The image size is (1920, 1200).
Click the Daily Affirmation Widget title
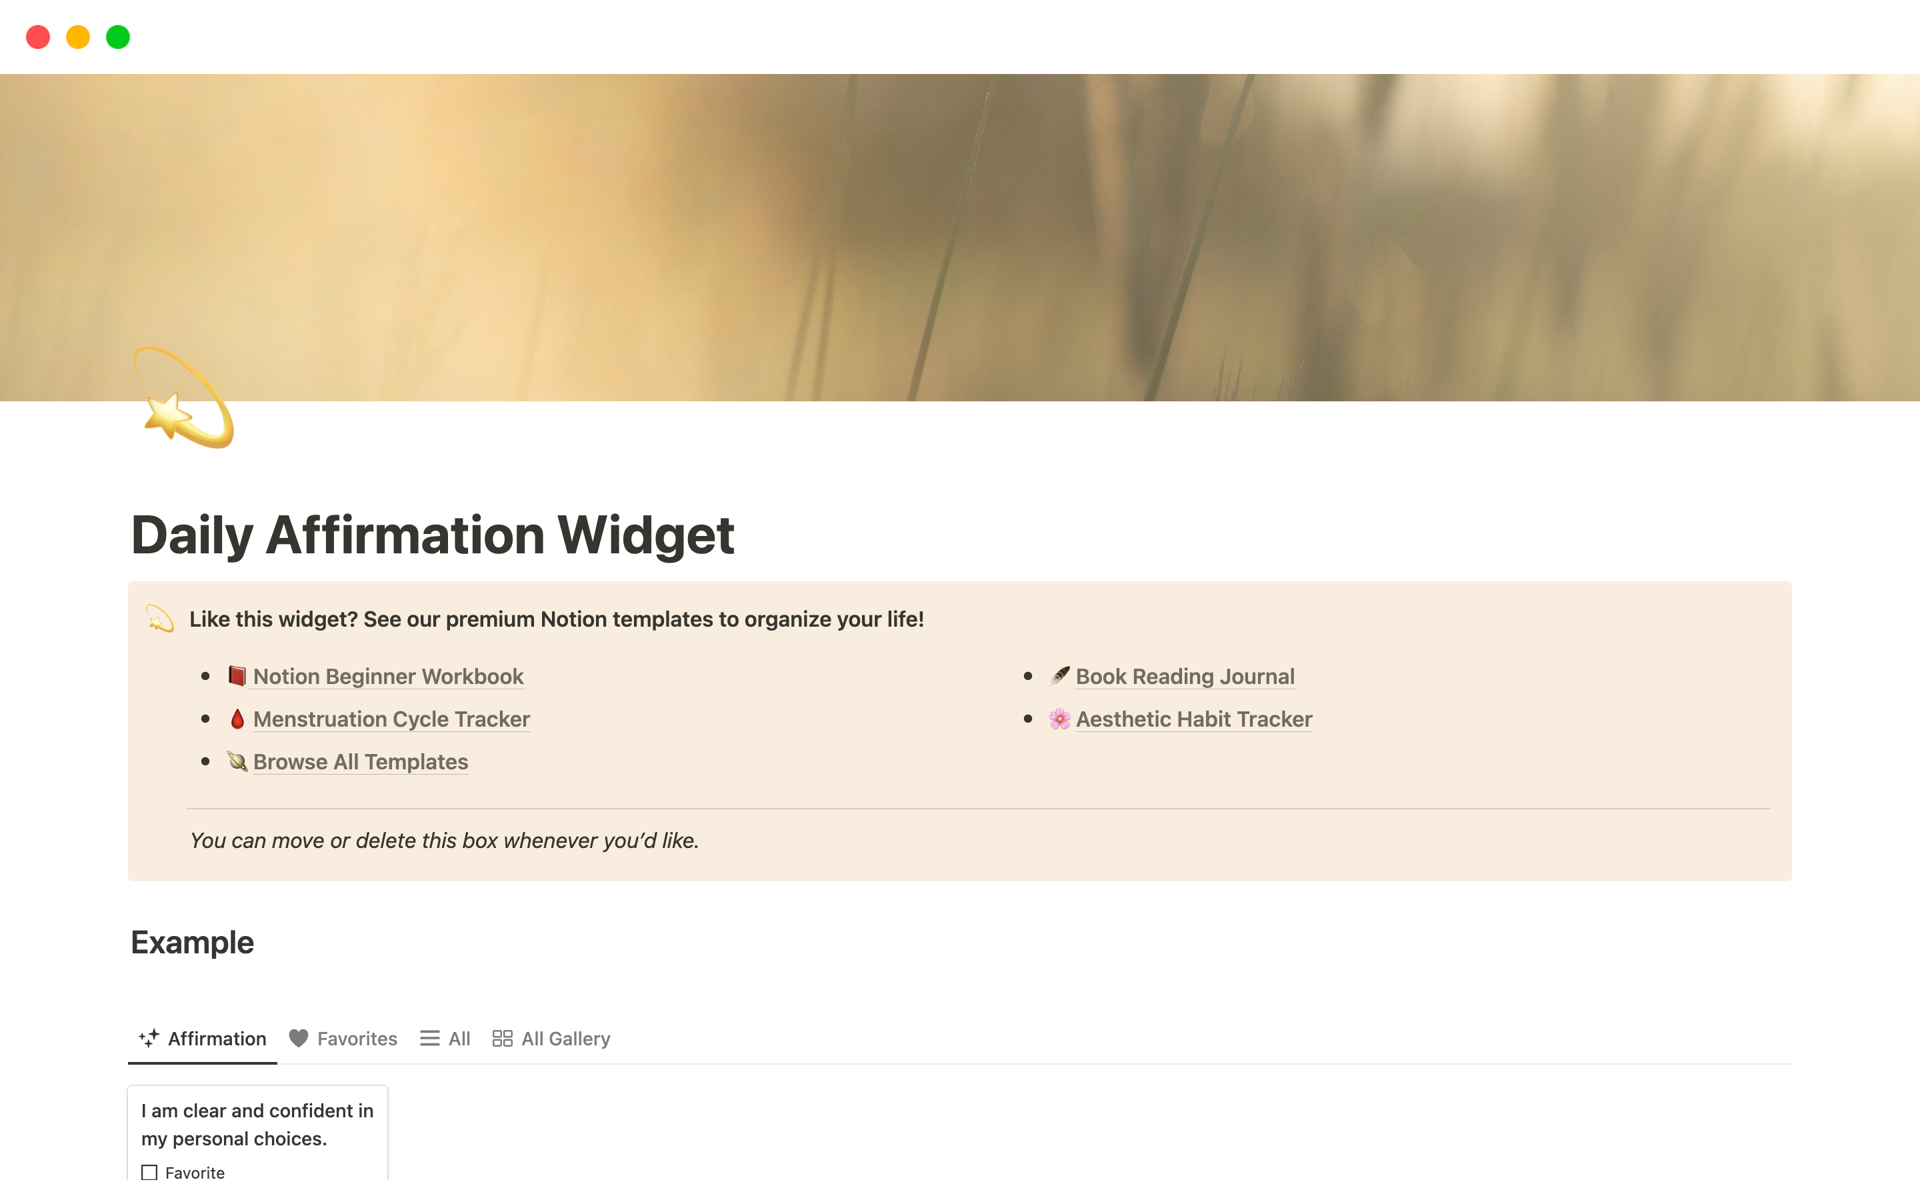431,534
